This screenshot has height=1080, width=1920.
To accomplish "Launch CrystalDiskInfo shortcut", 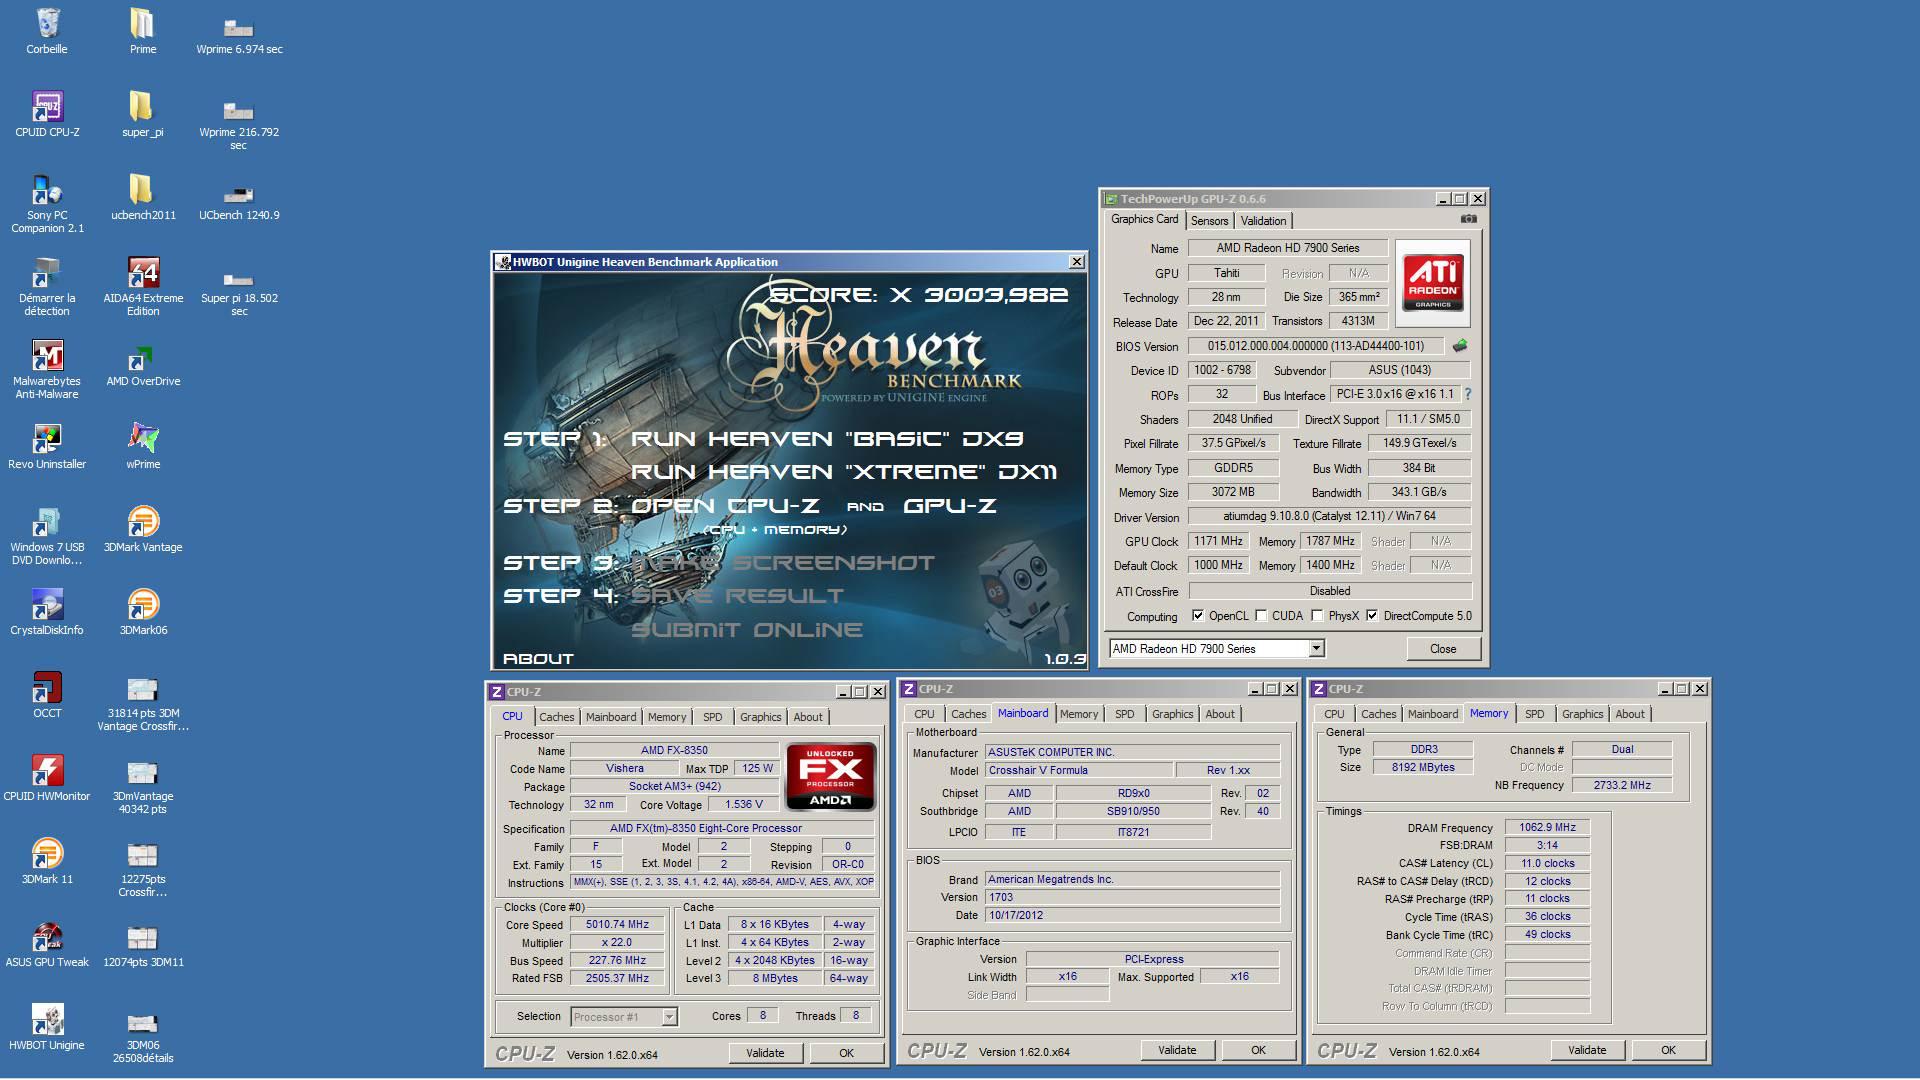I will [x=47, y=611].
